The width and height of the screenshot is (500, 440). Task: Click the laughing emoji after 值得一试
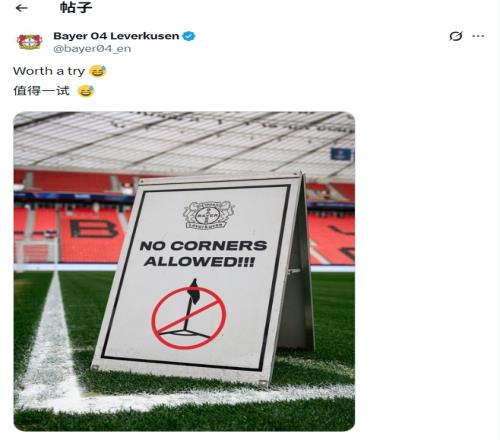(86, 91)
